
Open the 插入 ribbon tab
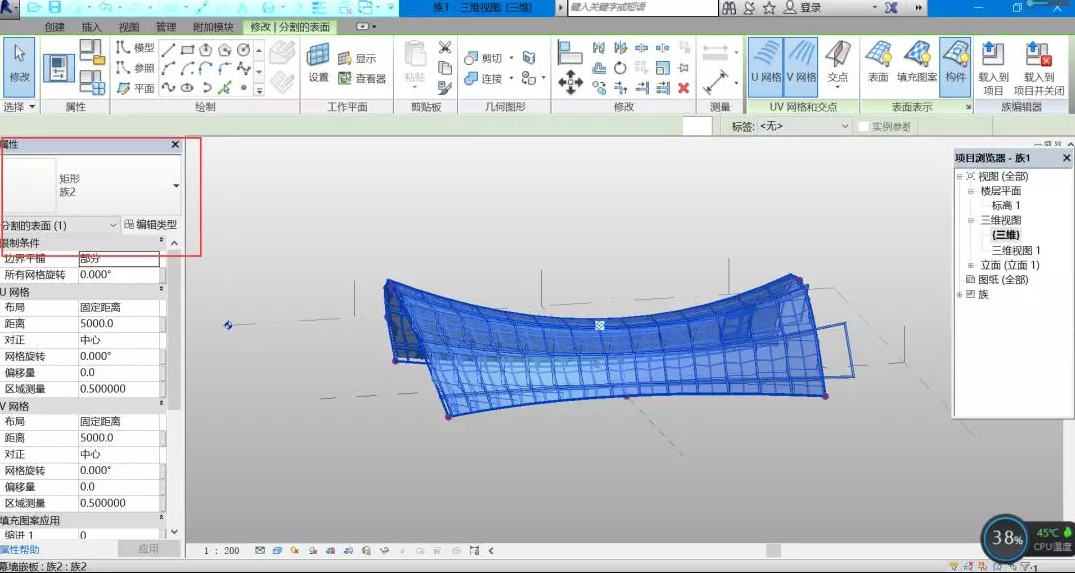coord(91,27)
